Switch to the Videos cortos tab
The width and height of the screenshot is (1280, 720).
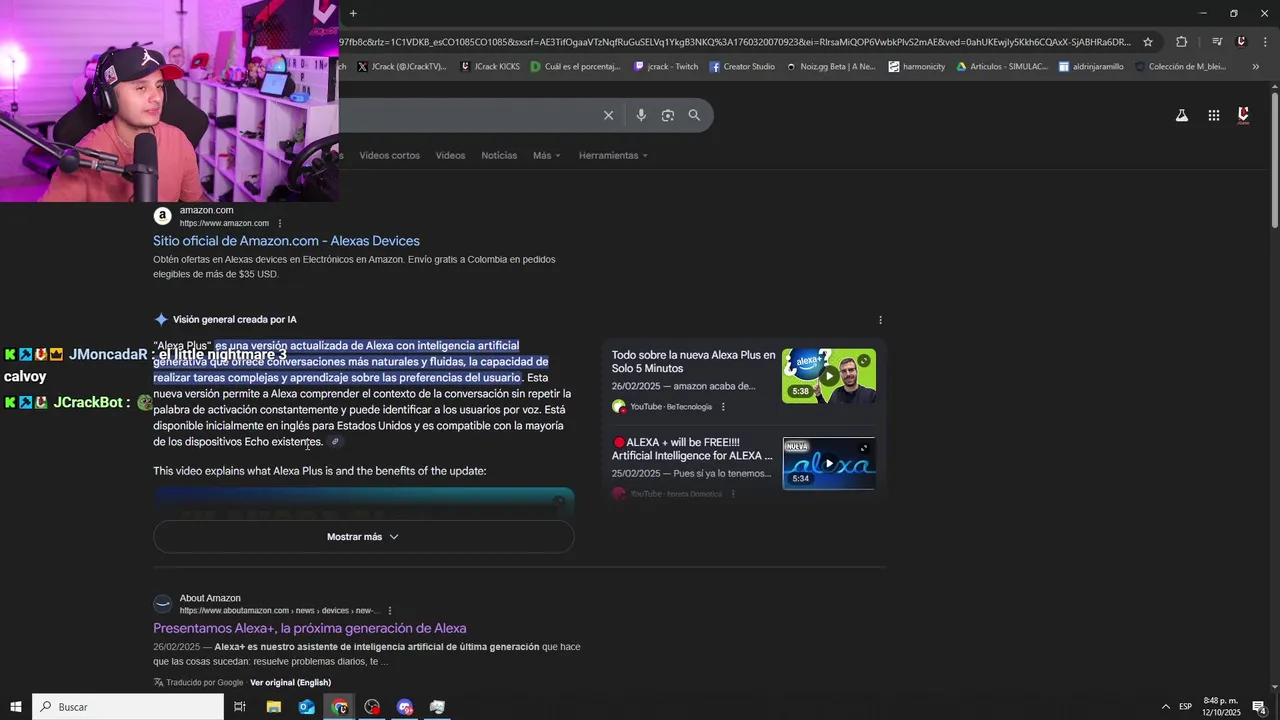pos(389,156)
